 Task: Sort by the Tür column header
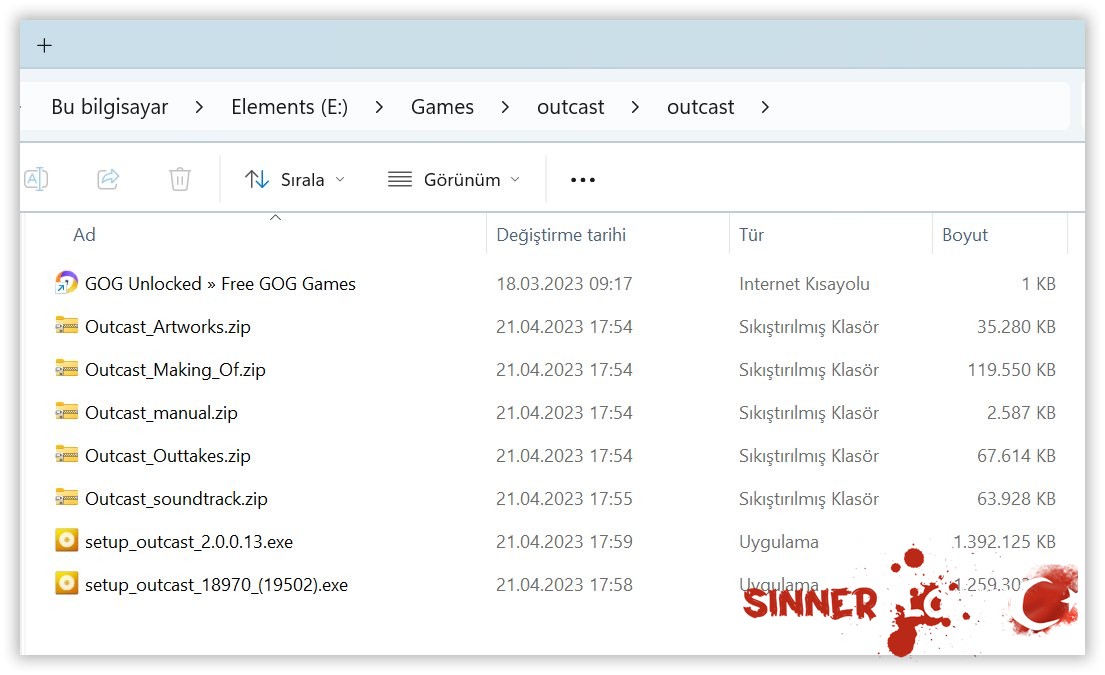click(x=751, y=235)
